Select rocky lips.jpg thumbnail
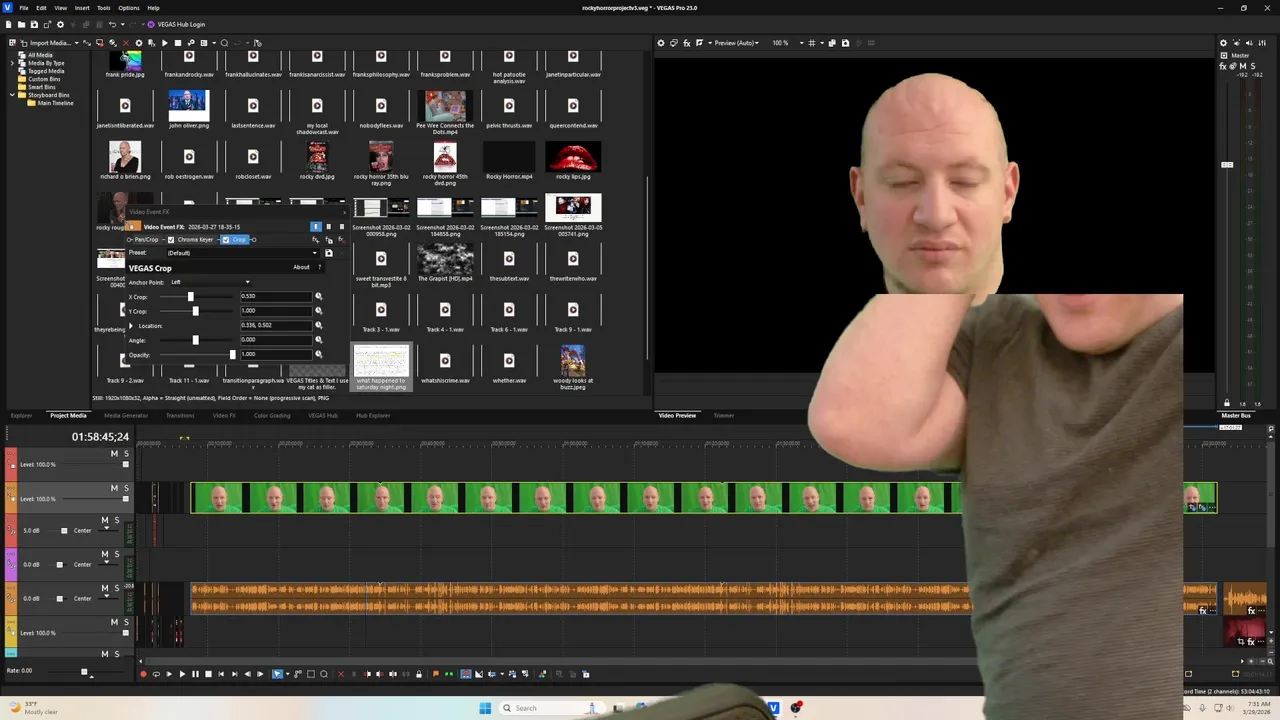The image size is (1280, 720). click(573, 157)
